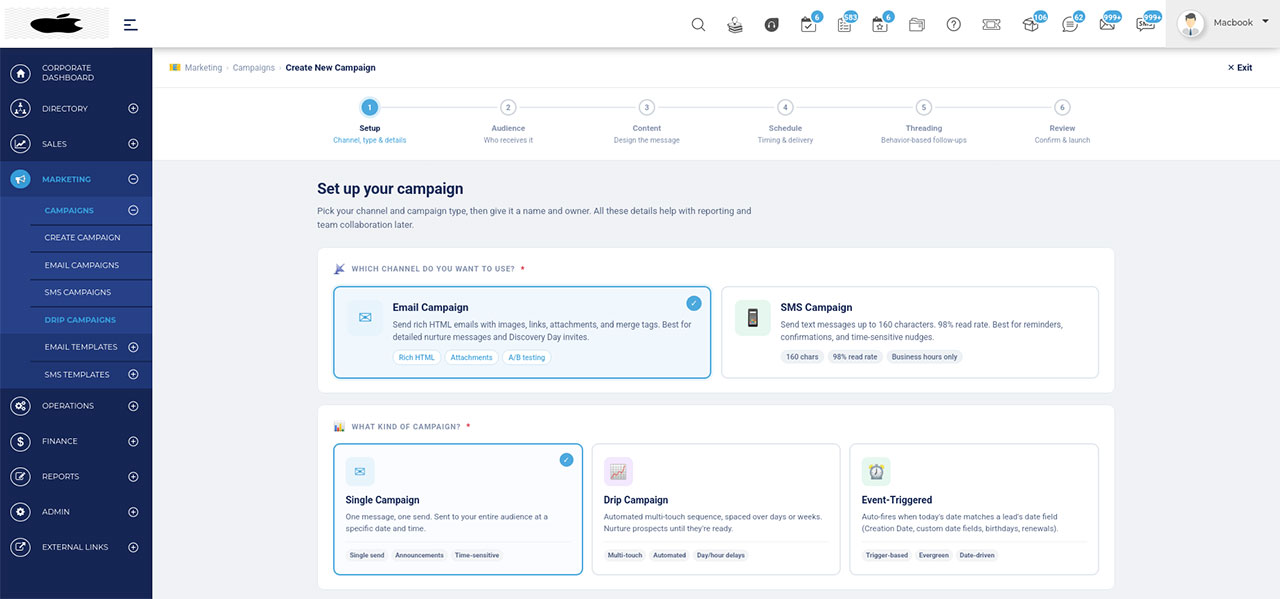
Task: Open the Macbook user dropdown arrow
Action: [x=1265, y=22]
